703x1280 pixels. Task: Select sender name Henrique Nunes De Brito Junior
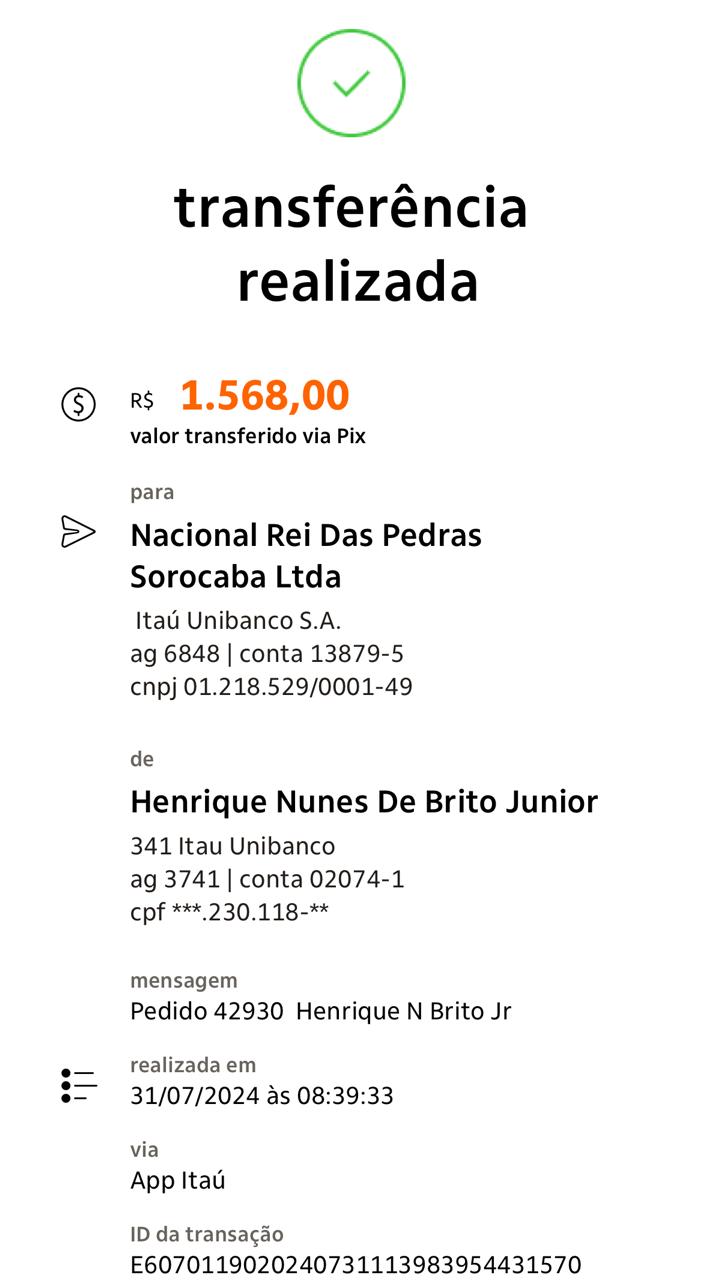(x=364, y=802)
